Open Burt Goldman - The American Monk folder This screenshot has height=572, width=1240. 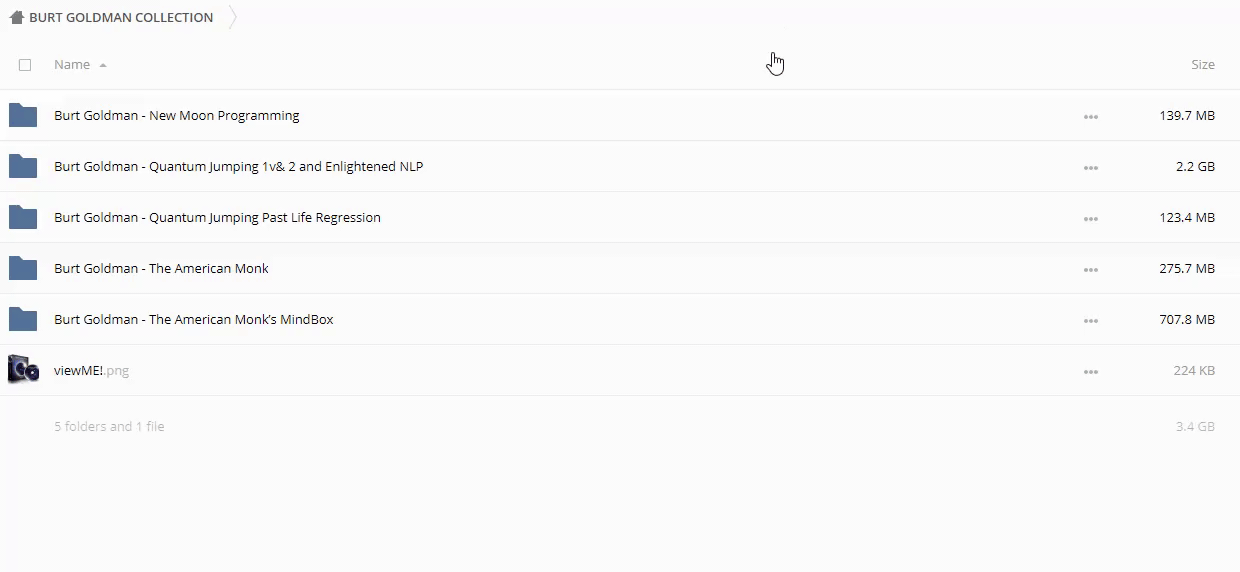tap(161, 269)
